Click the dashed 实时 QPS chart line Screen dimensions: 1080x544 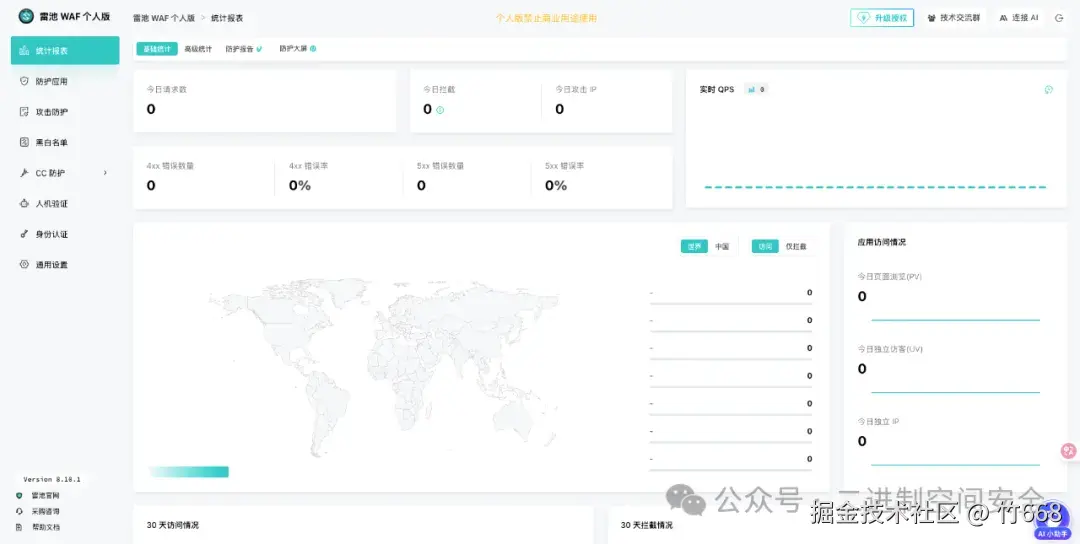click(x=875, y=187)
